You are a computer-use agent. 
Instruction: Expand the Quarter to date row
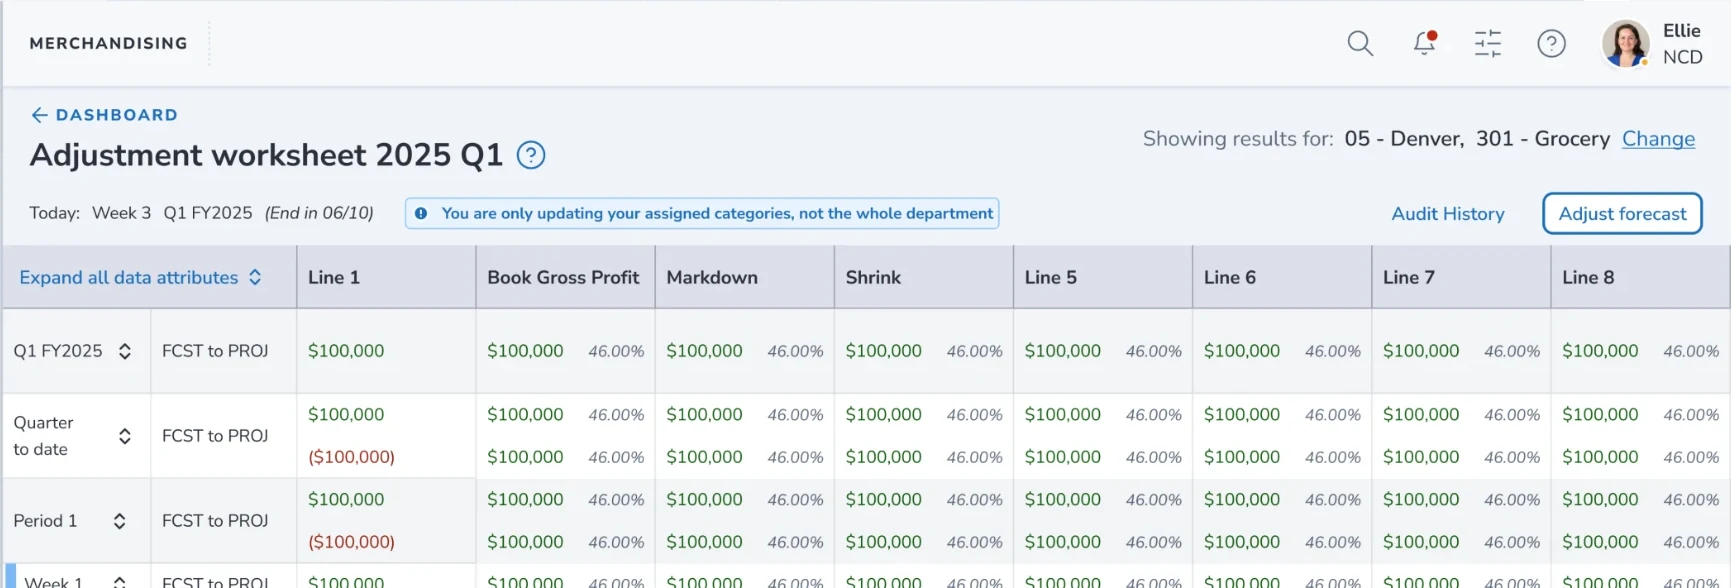click(x=125, y=436)
